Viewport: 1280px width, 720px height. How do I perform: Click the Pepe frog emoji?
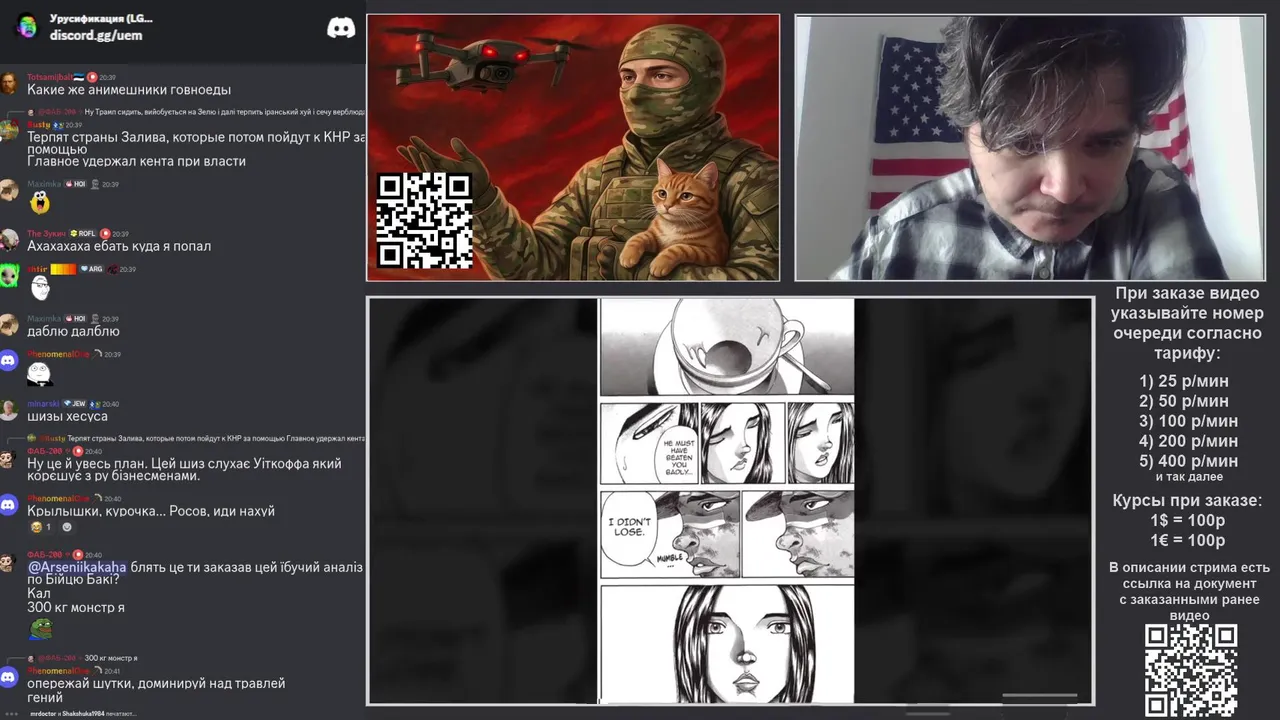point(40,629)
